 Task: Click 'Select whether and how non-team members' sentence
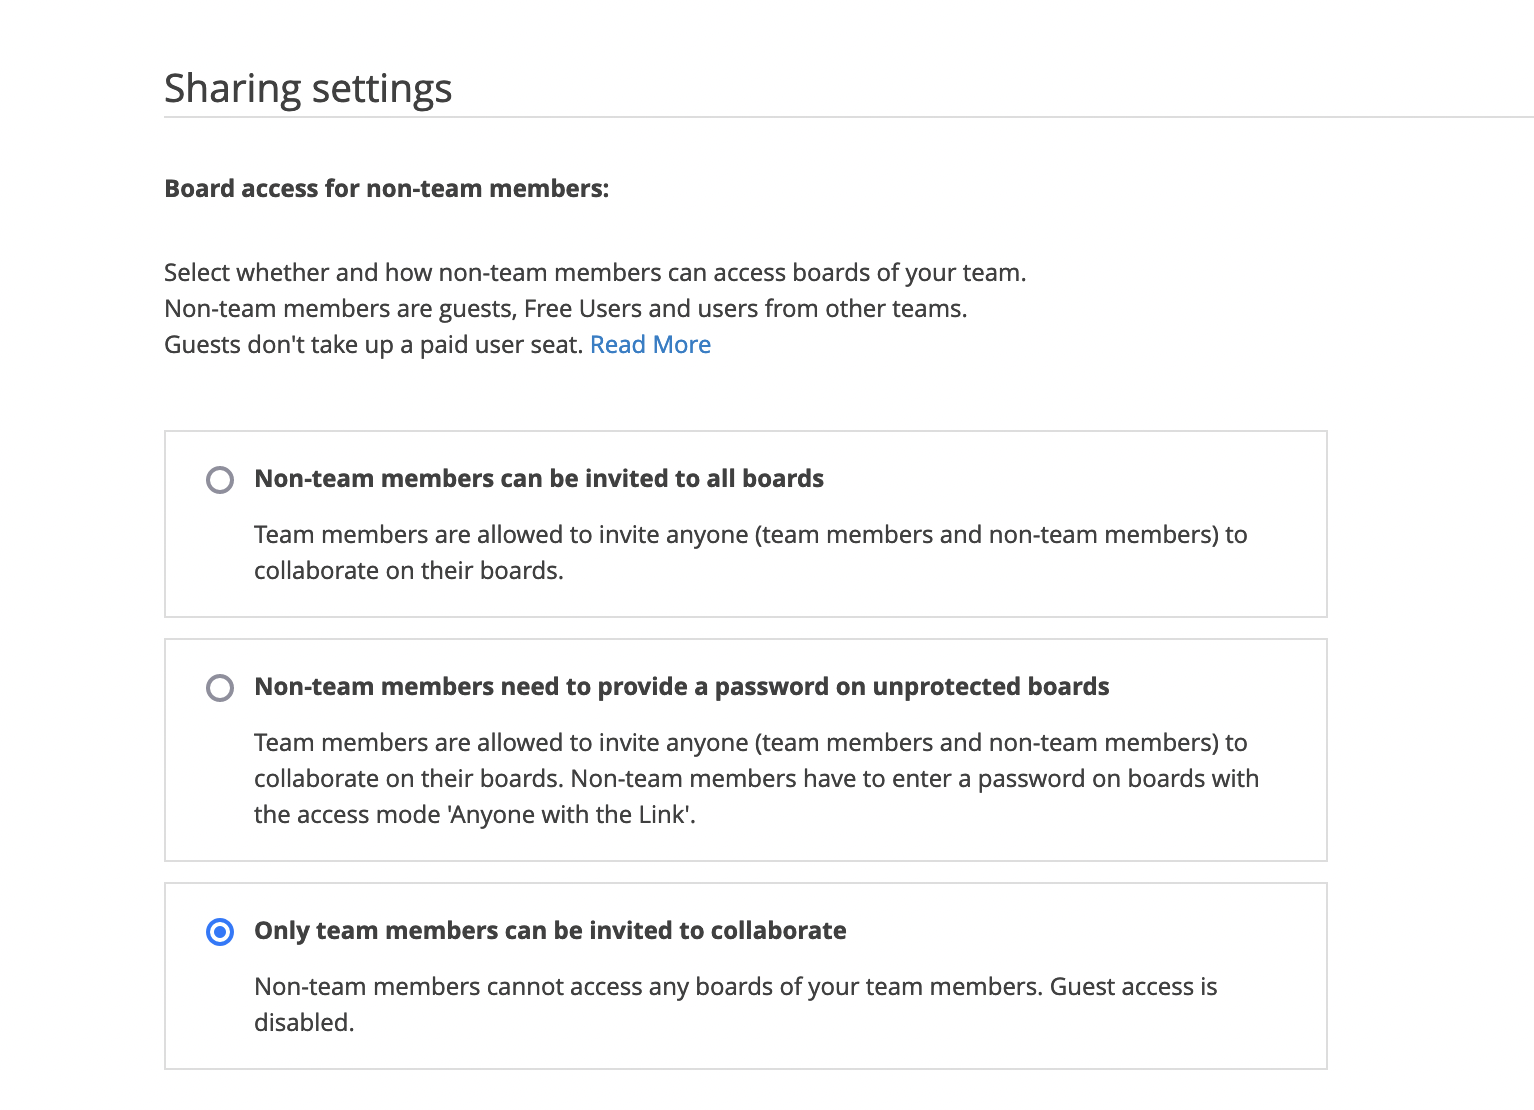tap(595, 273)
